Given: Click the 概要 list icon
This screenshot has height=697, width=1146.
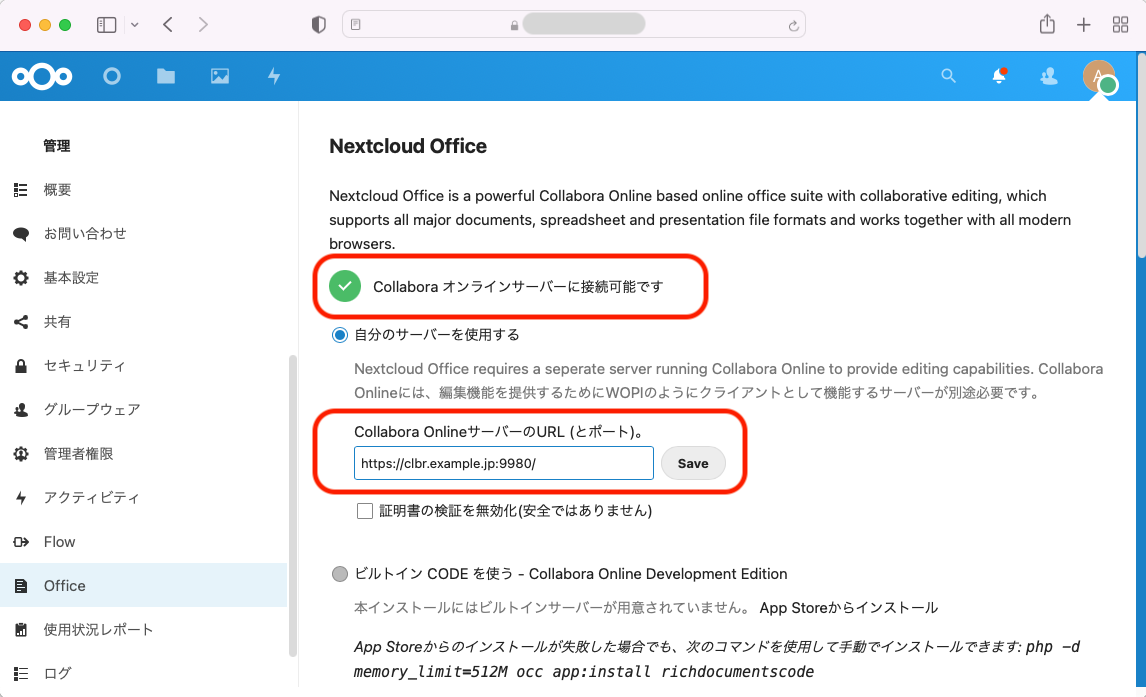Looking at the screenshot, I should pos(20,190).
